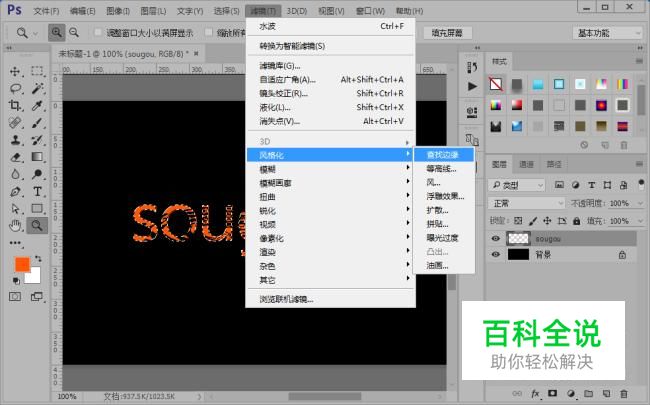The width and height of the screenshot is (650, 405).
Task: Select the Clone Stamp tool
Action: 15,140
